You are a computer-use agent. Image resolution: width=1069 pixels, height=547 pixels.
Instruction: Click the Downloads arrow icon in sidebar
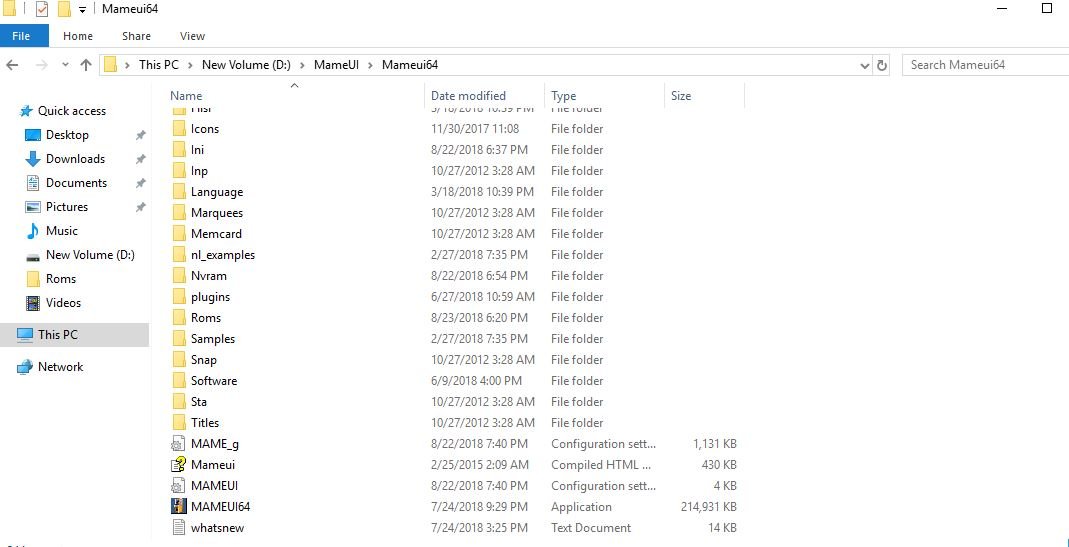point(33,159)
